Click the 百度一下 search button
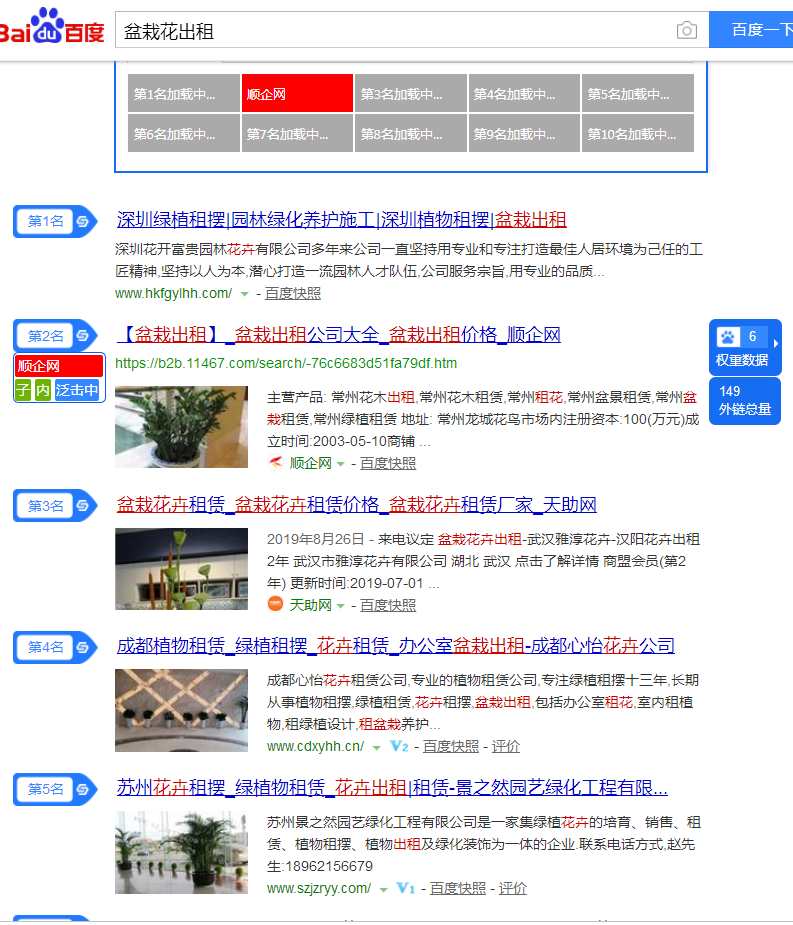 click(751, 29)
